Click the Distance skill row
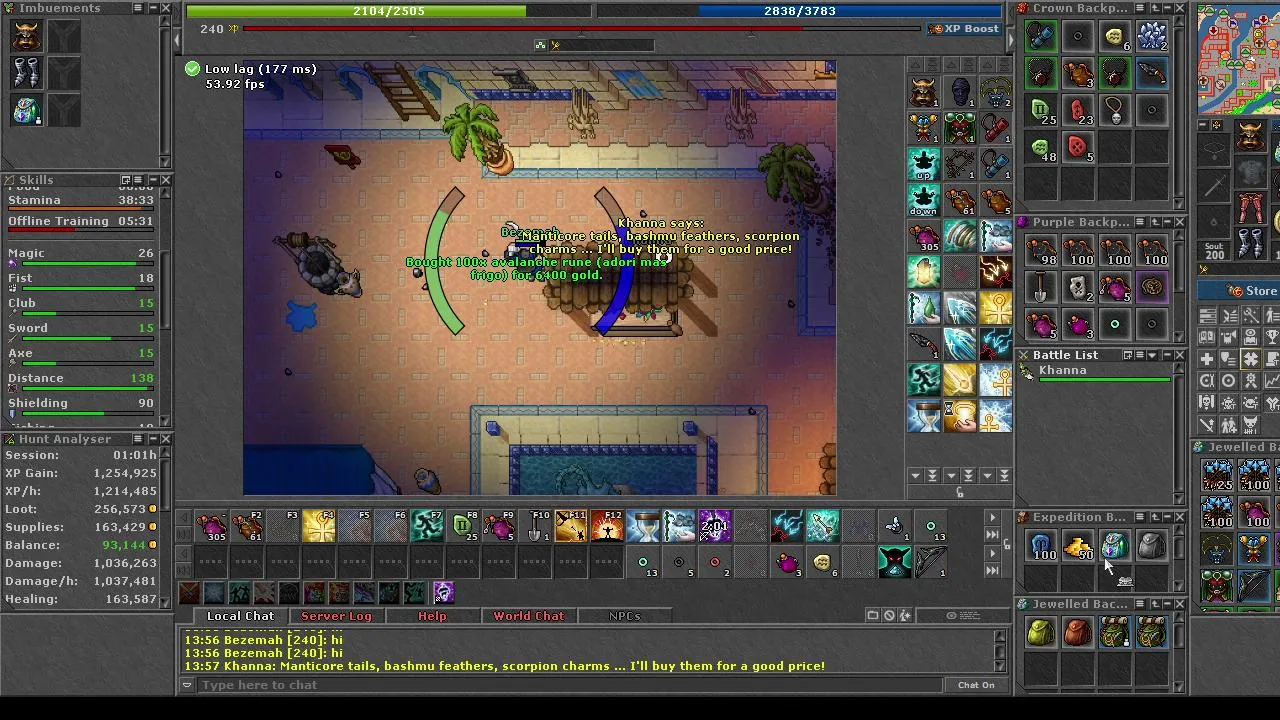This screenshot has width=1280, height=720. (x=81, y=379)
